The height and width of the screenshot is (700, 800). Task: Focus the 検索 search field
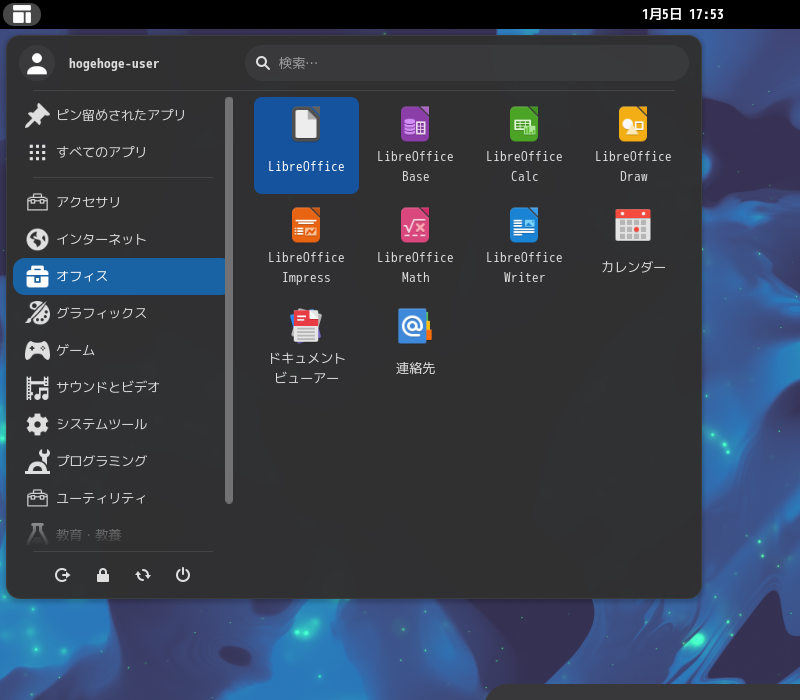click(467, 63)
